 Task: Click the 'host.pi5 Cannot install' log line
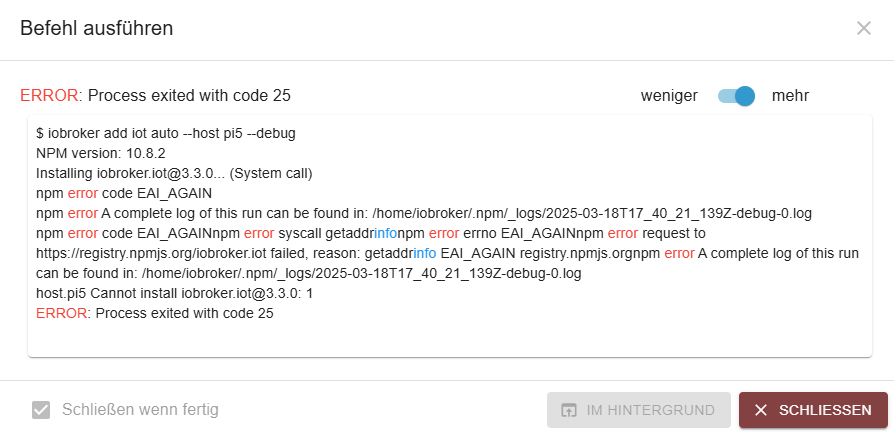pos(174,294)
